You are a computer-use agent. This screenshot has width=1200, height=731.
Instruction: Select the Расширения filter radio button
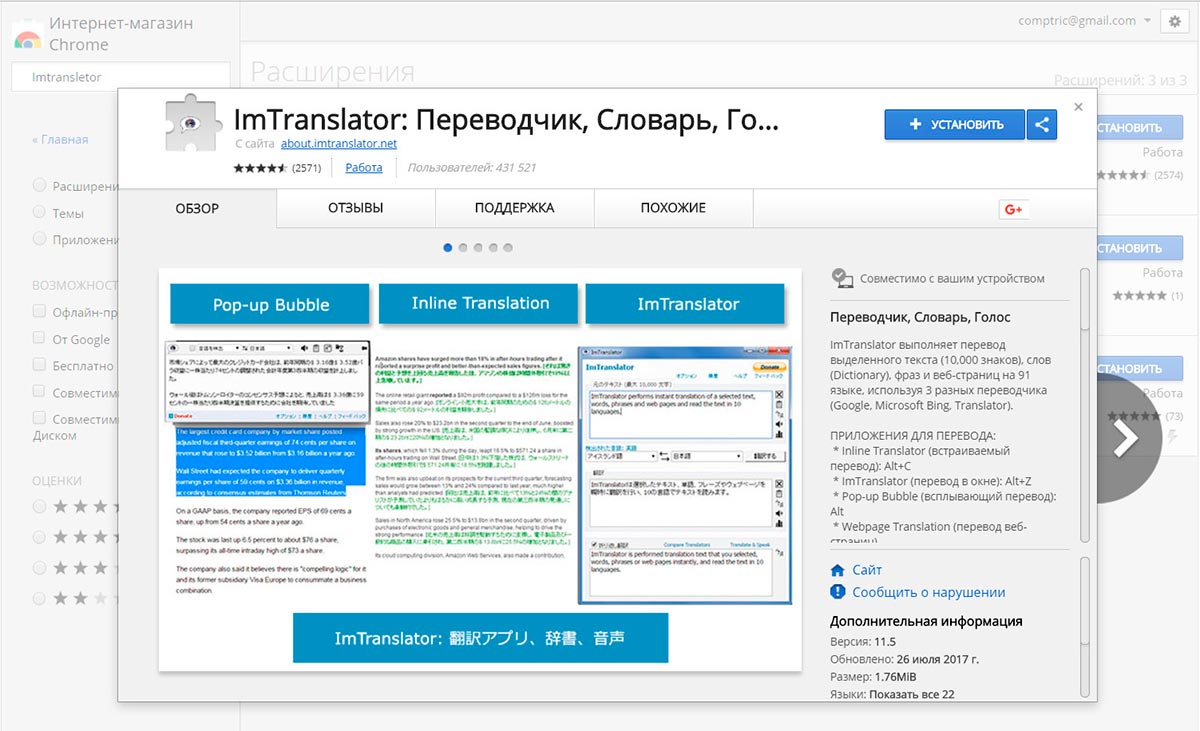(x=39, y=186)
